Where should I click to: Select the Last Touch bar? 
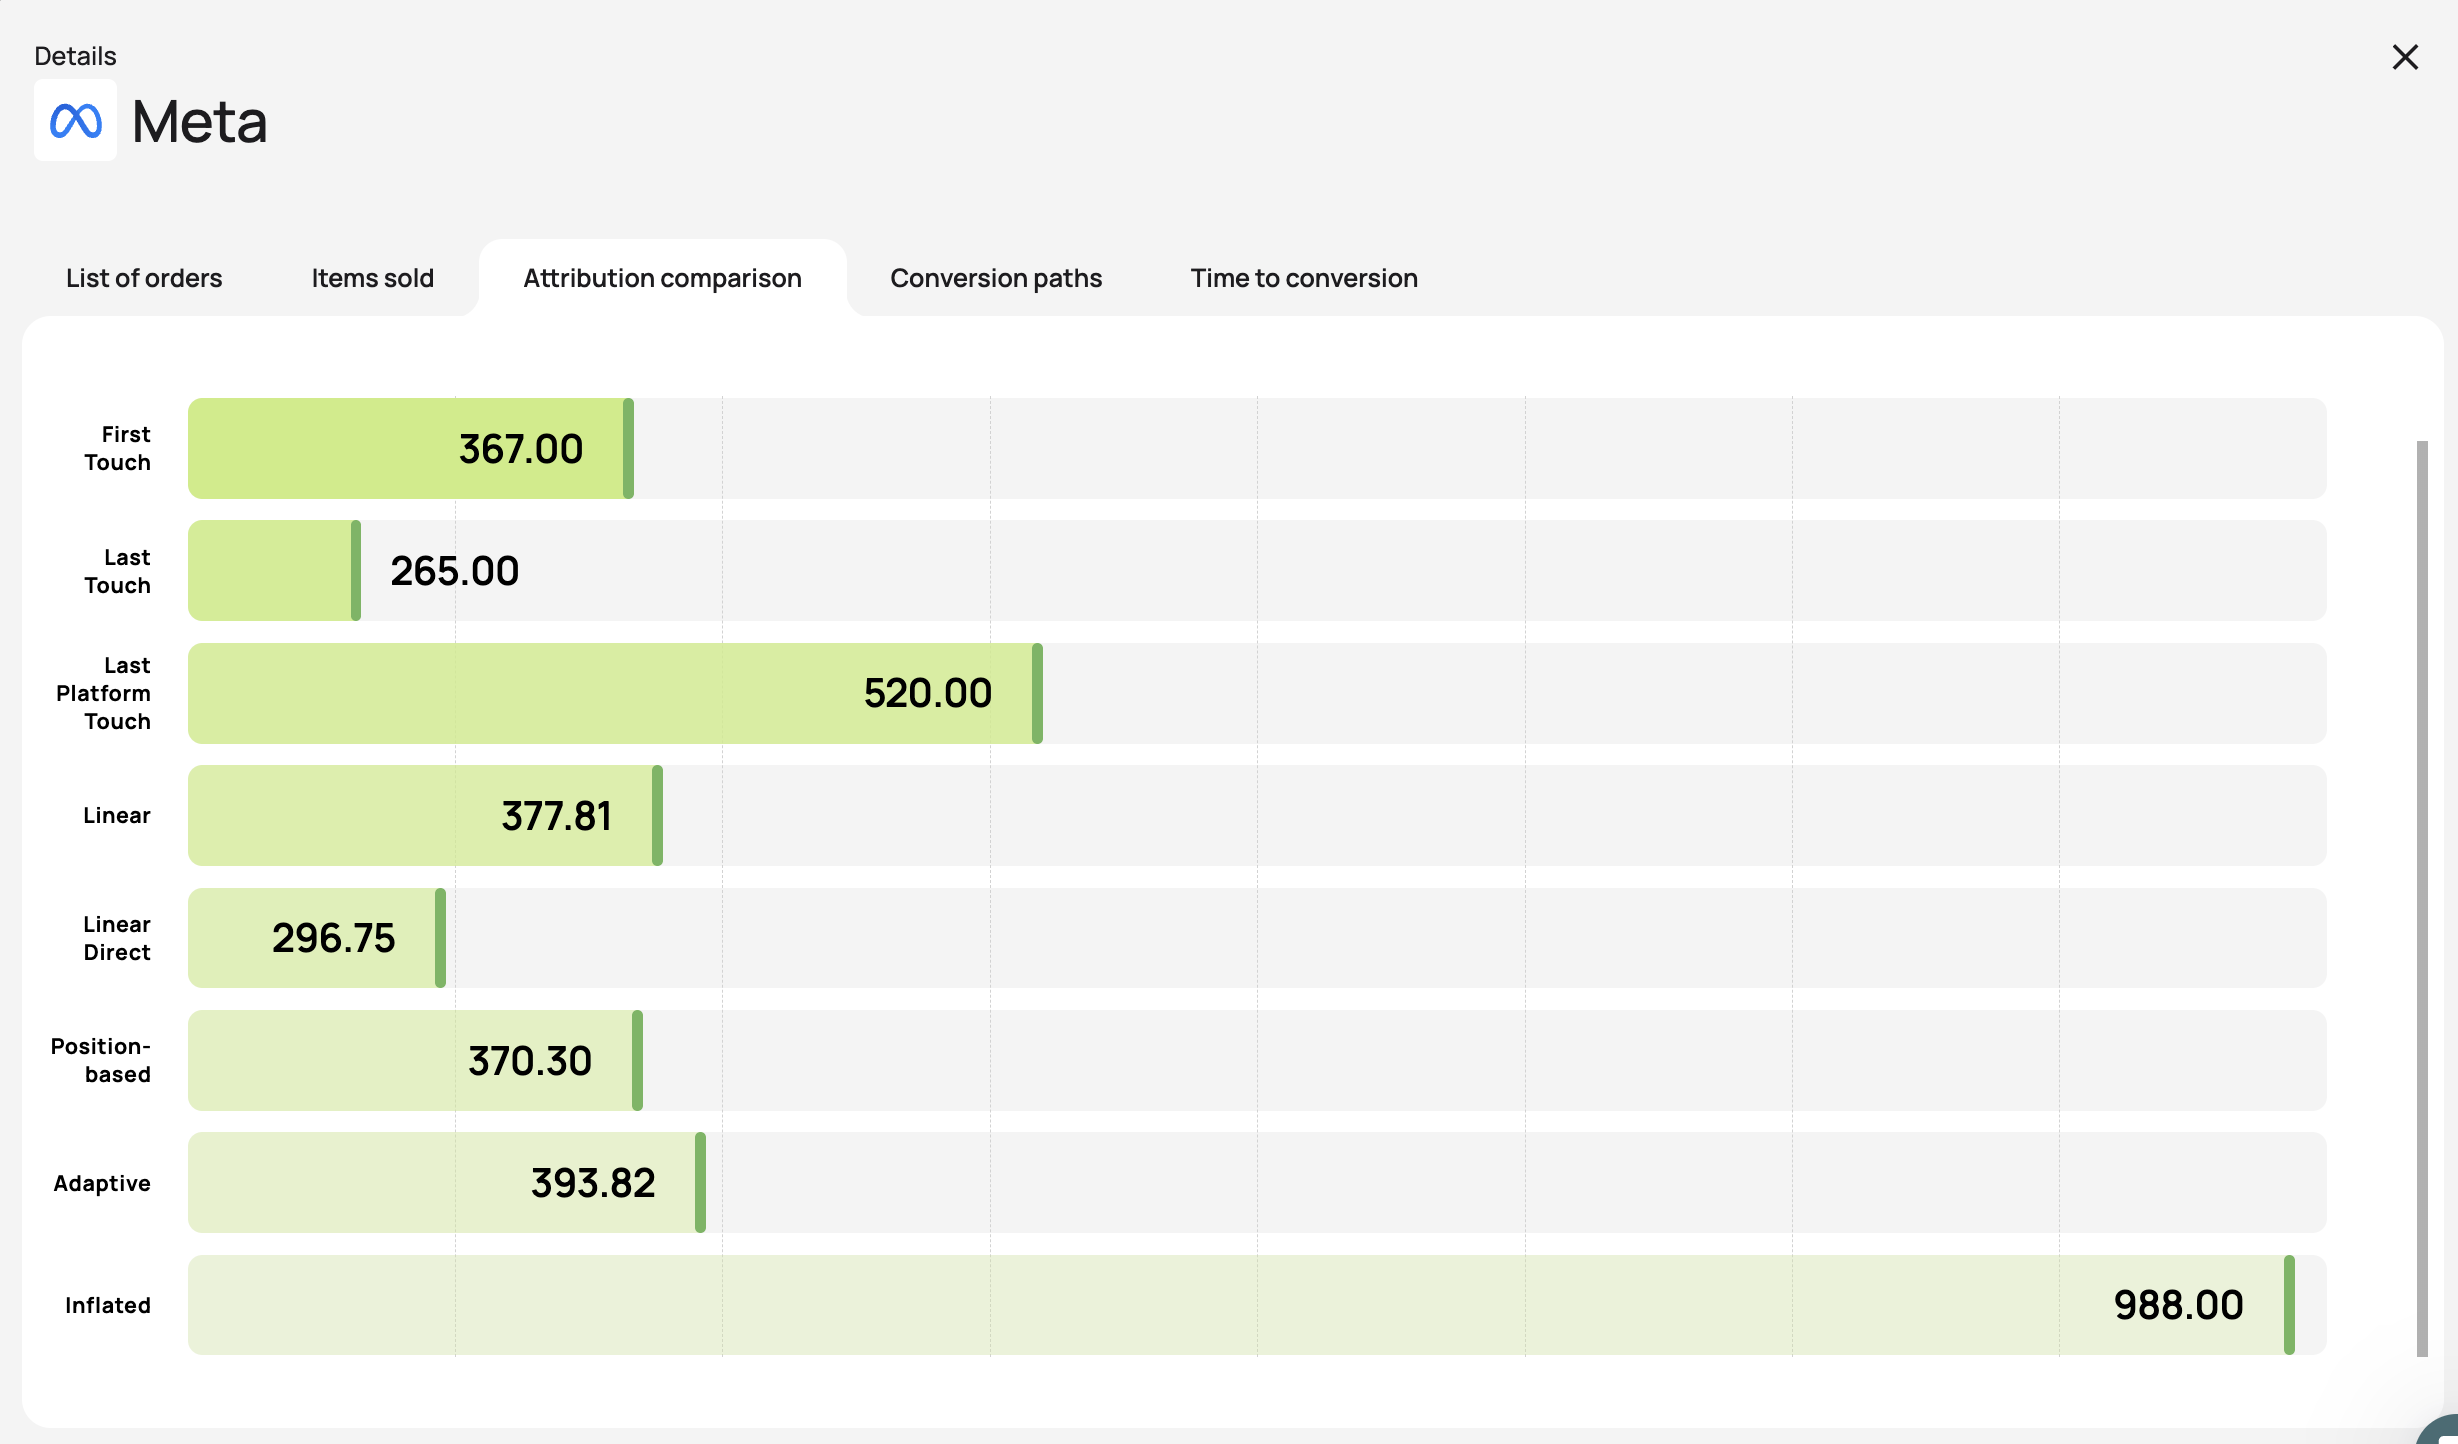pyautogui.click(x=275, y=570)
